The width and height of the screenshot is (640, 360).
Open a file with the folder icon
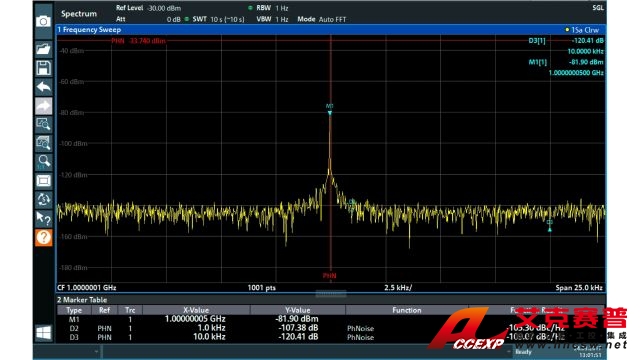point(43,49)
